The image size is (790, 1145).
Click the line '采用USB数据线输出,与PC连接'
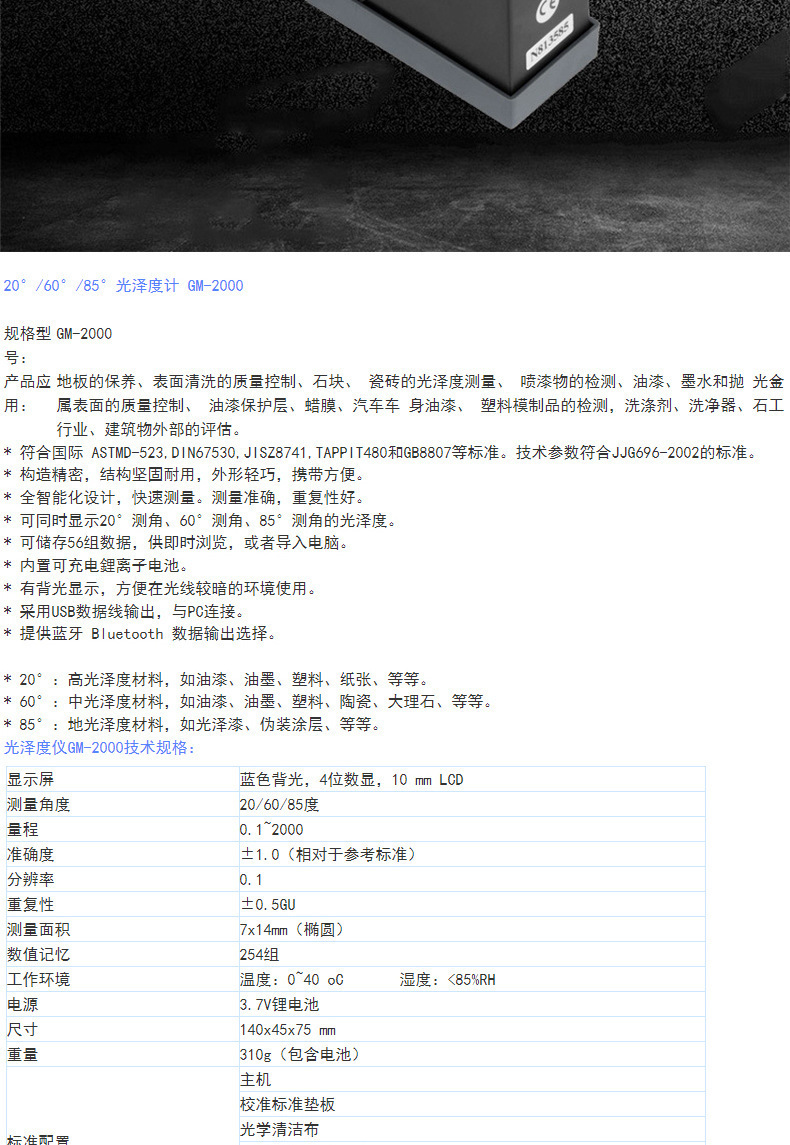point(123,610)
